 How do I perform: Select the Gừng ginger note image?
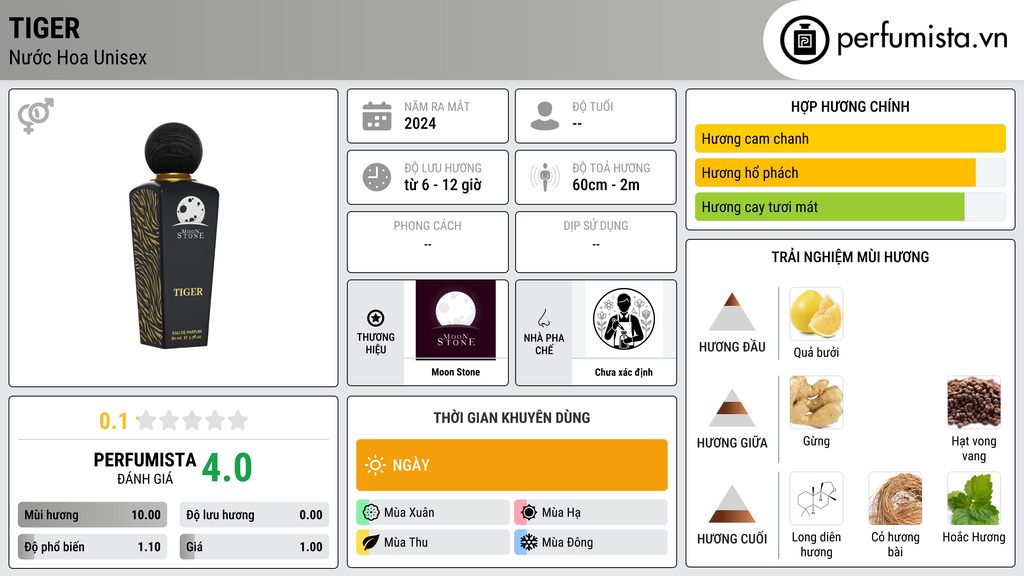pyautogui.click(x=816, y=402)
